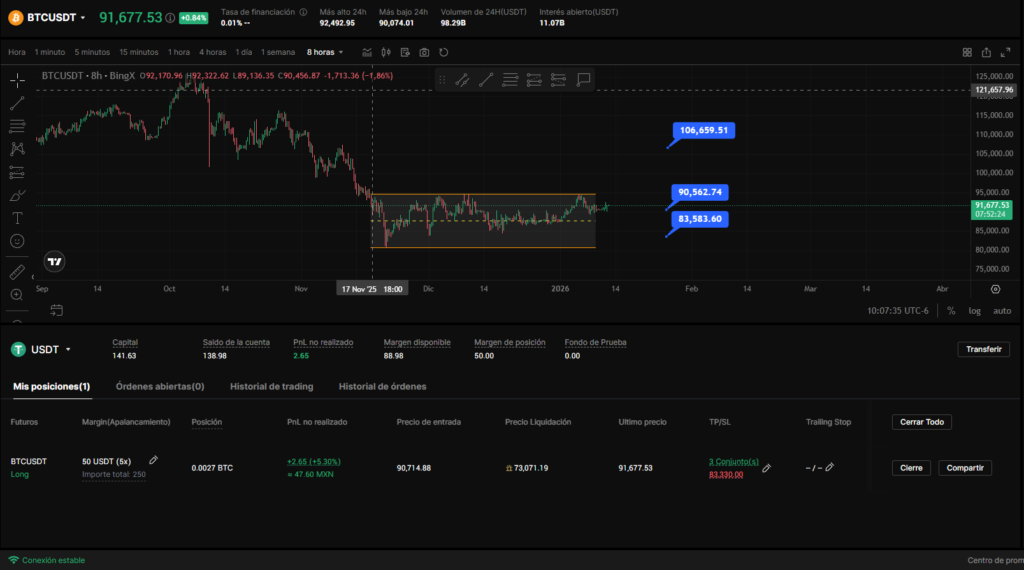
Task: Toggle percentage scale on price axis
Action: click(x=950, y=310)
